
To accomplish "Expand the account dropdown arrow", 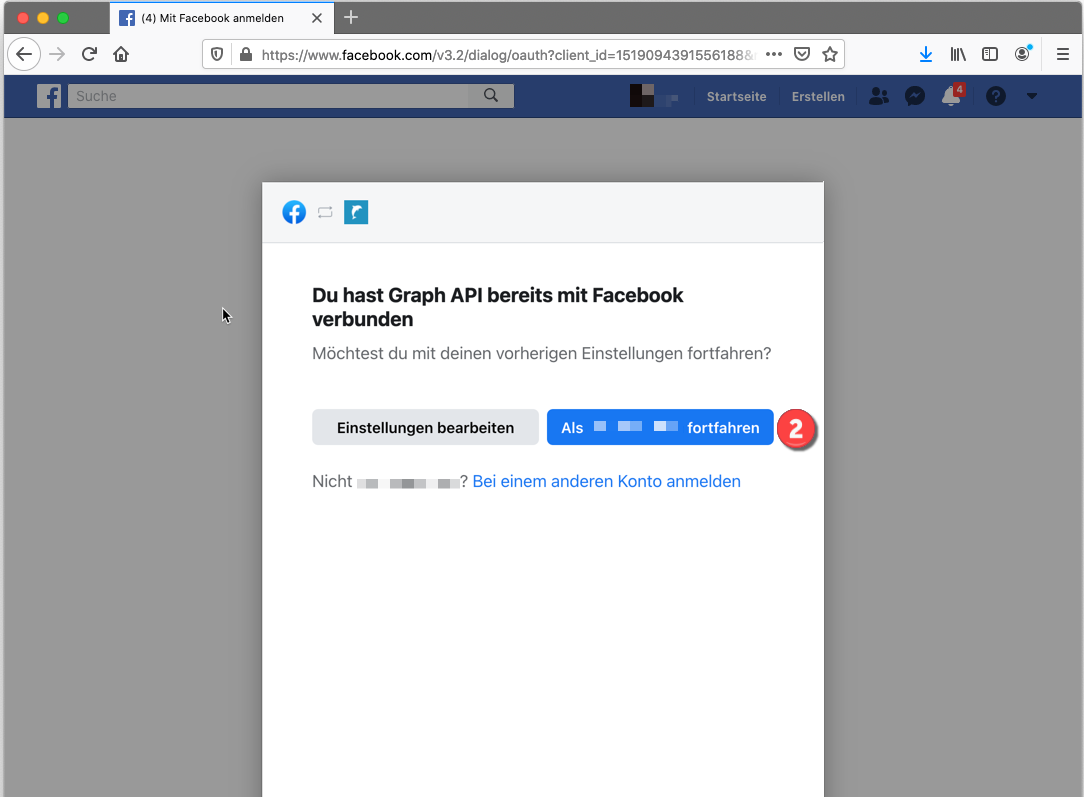I will point(1032,96).
